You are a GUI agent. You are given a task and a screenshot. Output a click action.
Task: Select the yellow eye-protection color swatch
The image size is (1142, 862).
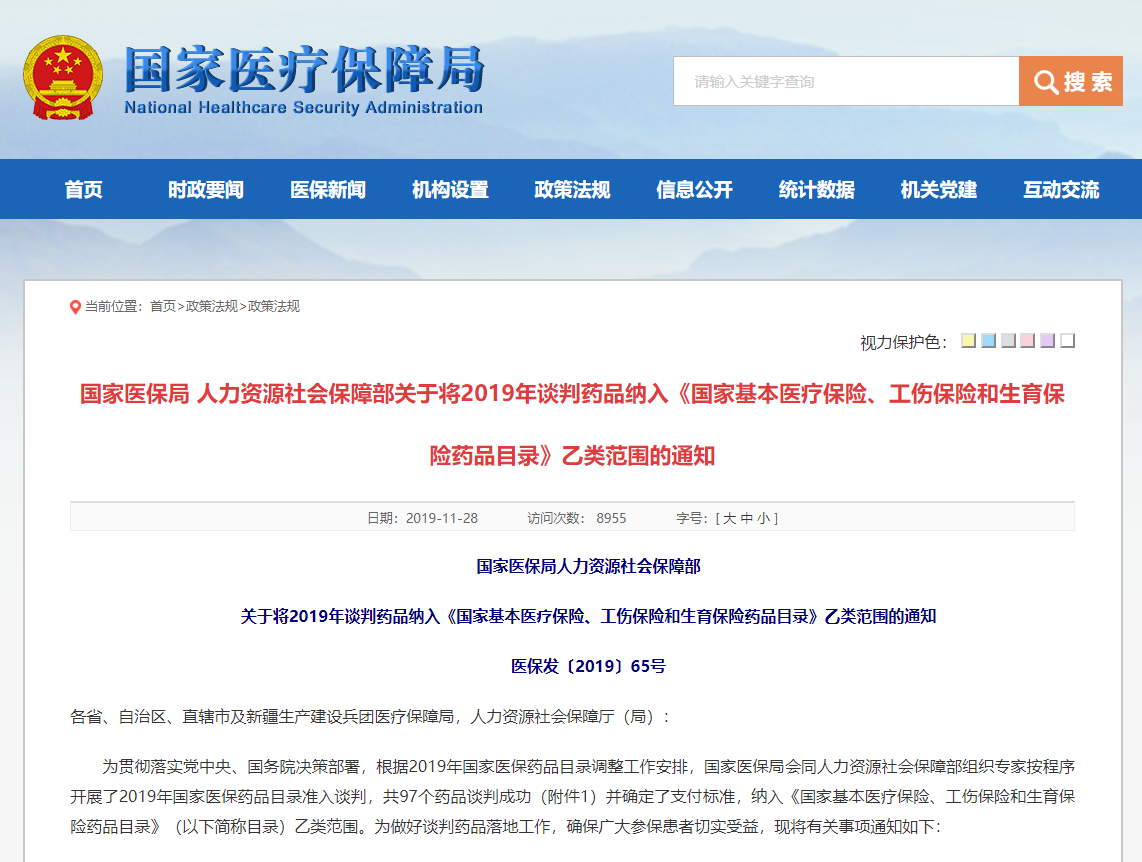coord(968,341)
